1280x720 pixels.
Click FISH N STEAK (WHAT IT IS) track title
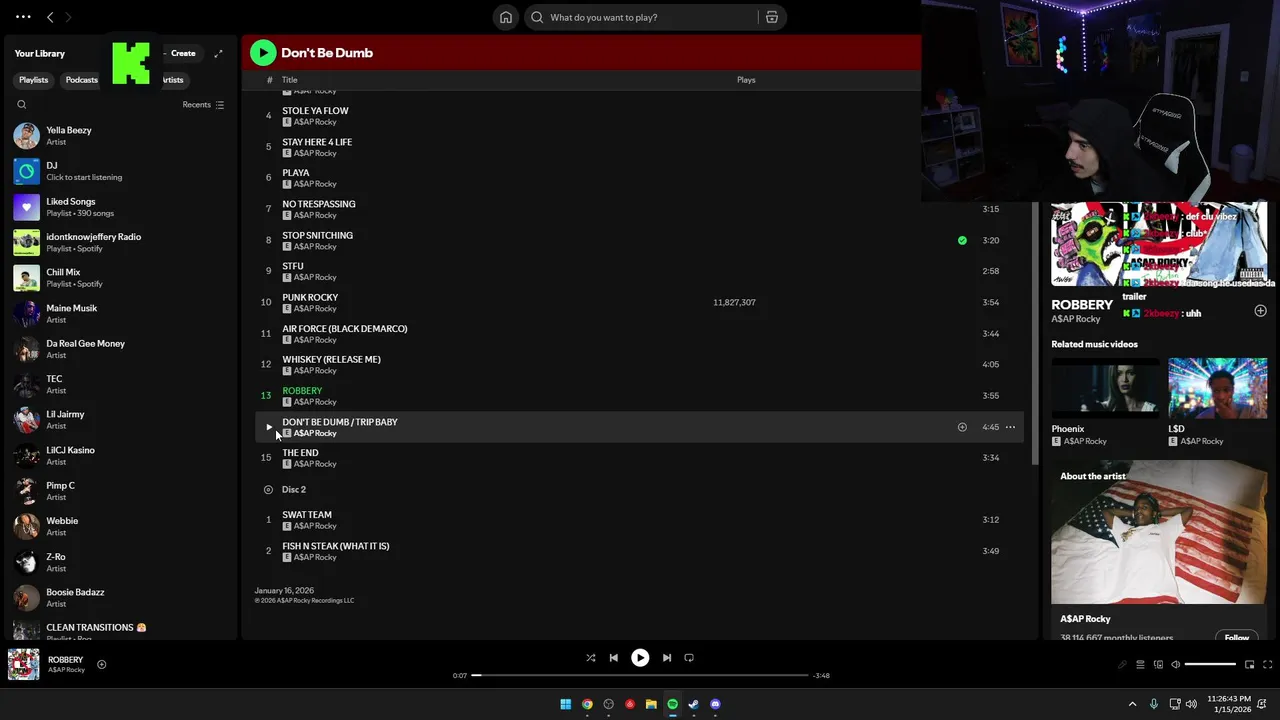tap(336, 546)
